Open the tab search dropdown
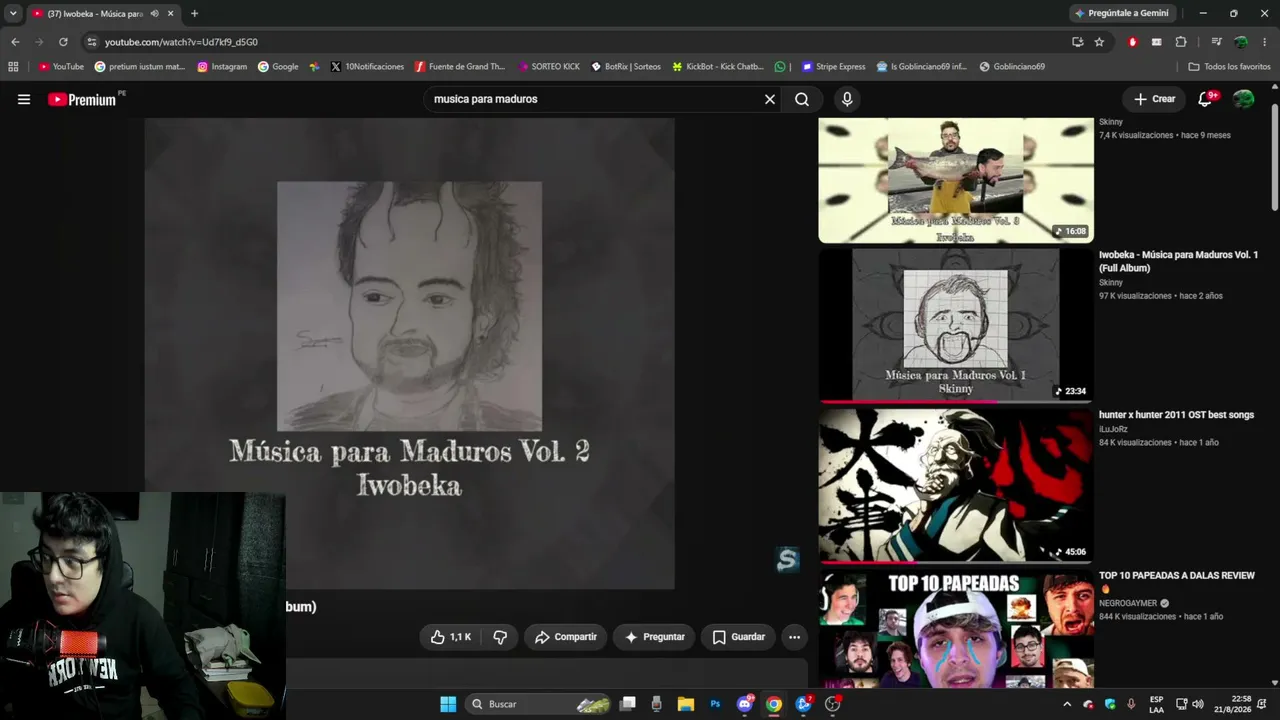Image resolution: width=1280 pixels, height=720 pixels. coord(13,13)
